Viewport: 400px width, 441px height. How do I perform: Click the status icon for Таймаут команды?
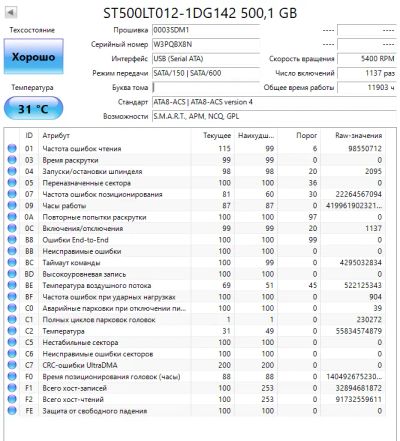[x=12, y=262]
